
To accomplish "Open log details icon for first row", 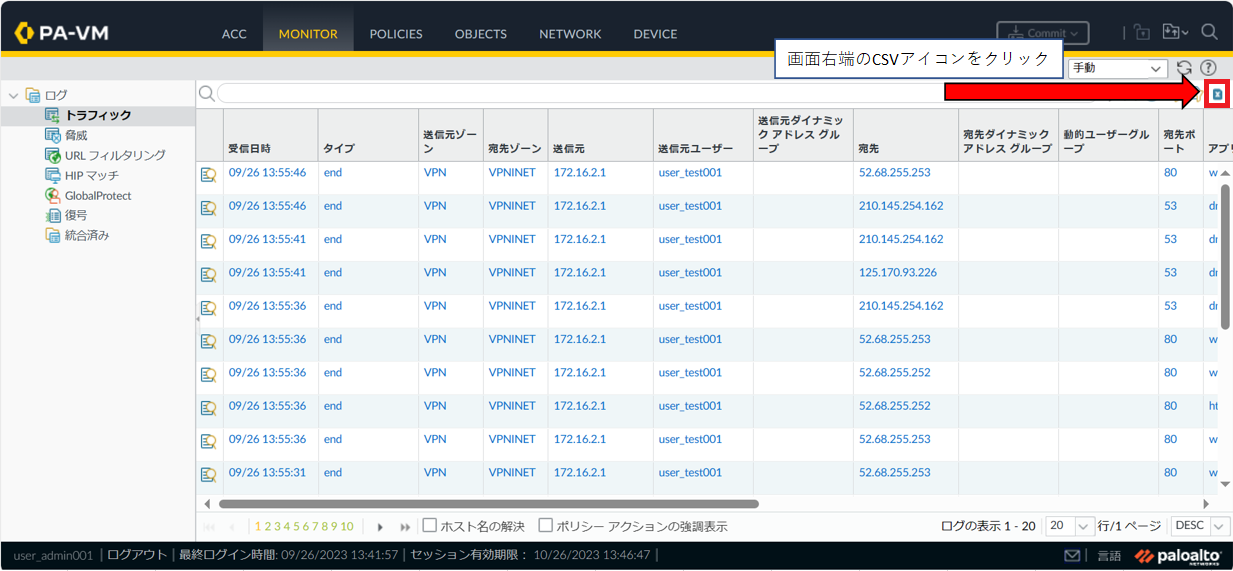I will click(x=208, y=175).
